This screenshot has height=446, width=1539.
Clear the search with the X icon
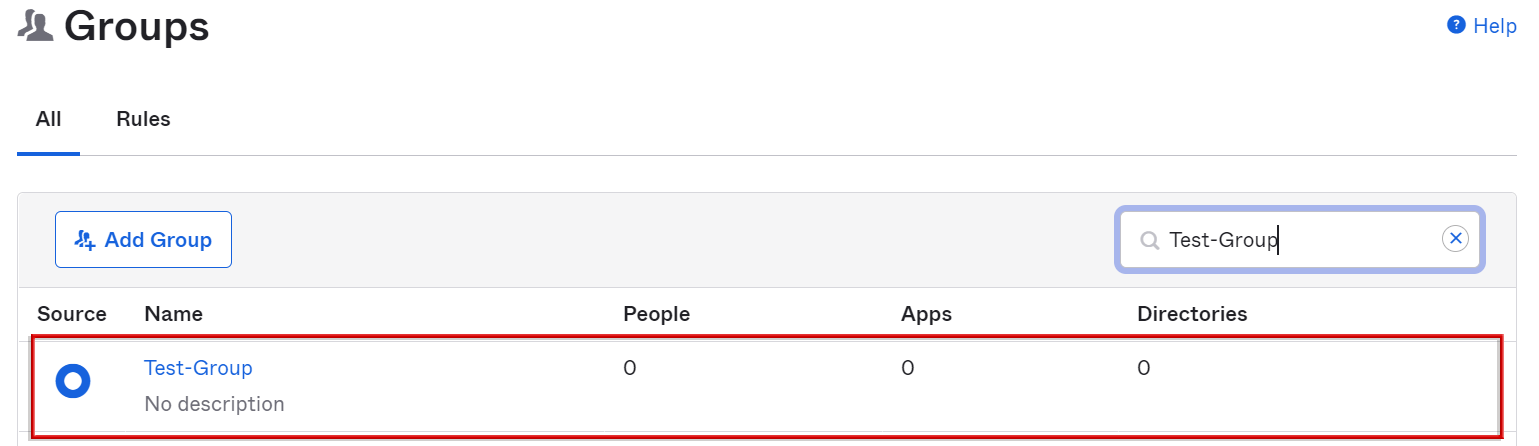(x=1455, y=238)
